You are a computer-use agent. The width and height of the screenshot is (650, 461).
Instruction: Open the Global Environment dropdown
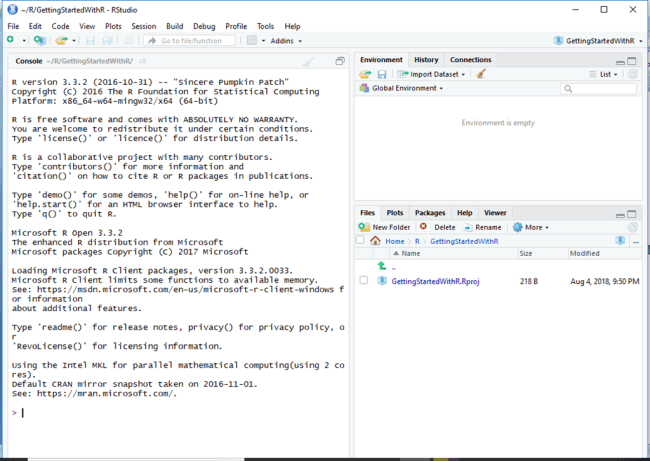click(x=401, y=88)
